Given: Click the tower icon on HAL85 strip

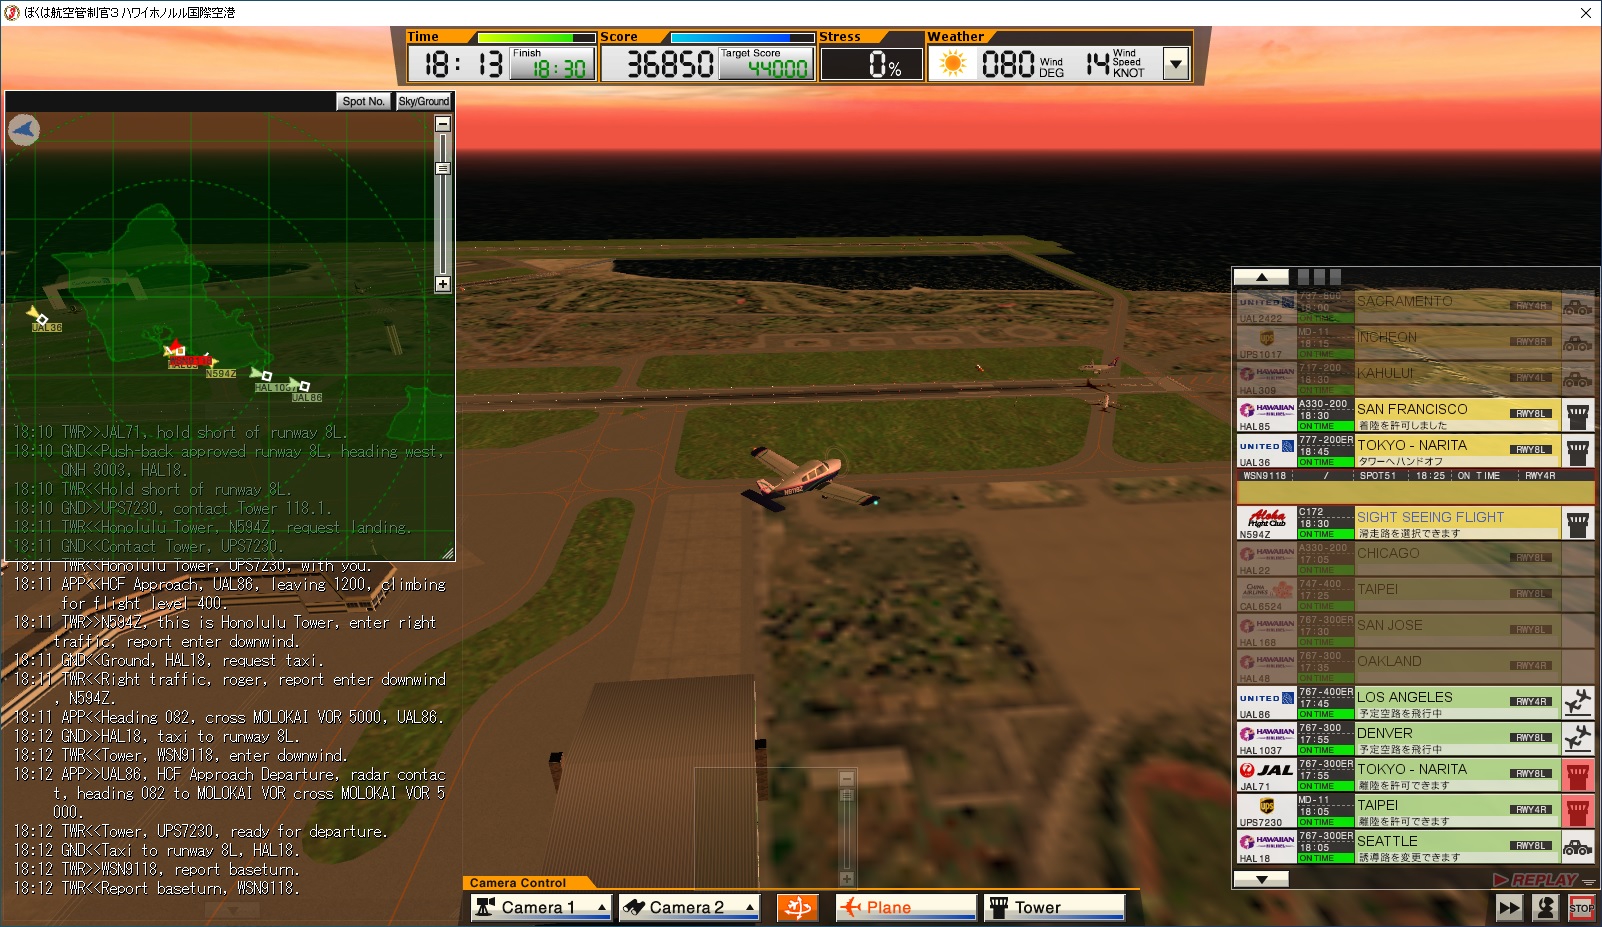Looking at the screenshot, I should click(1578, 415).
